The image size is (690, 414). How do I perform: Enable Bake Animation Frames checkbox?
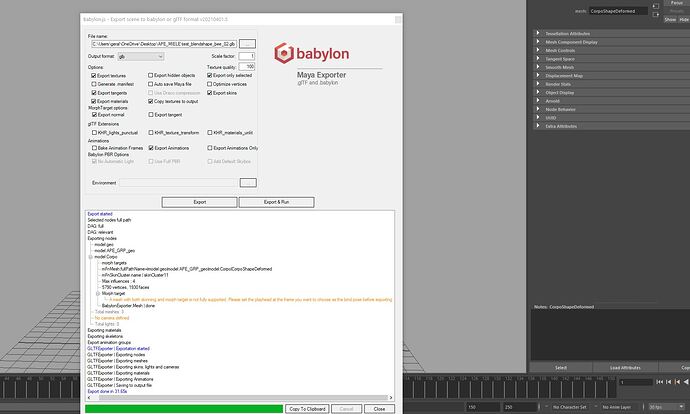pos(94,148)
